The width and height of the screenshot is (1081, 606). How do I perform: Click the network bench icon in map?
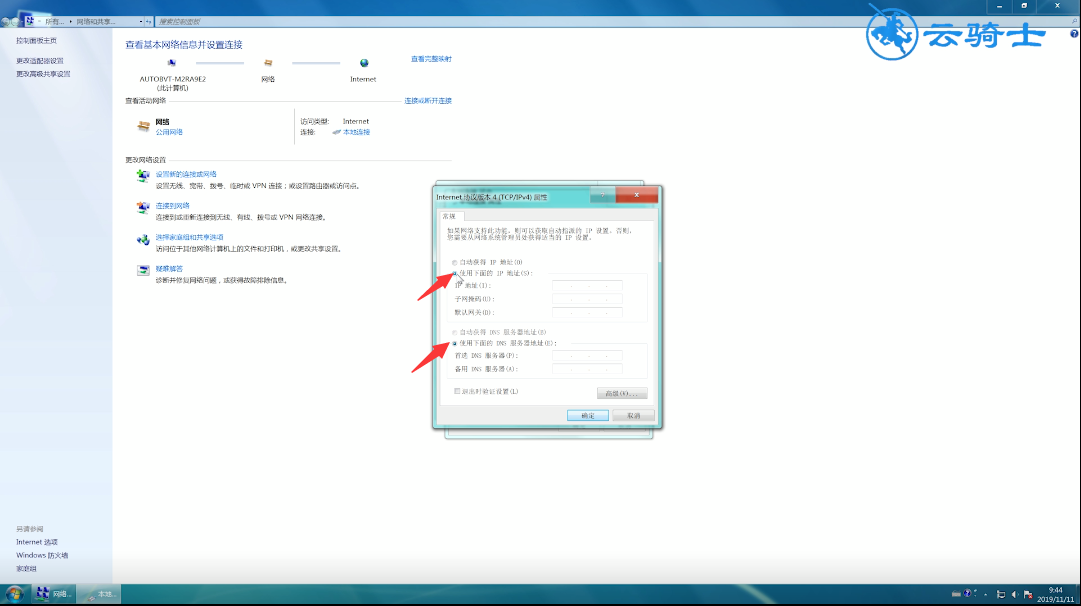(268, 63)
